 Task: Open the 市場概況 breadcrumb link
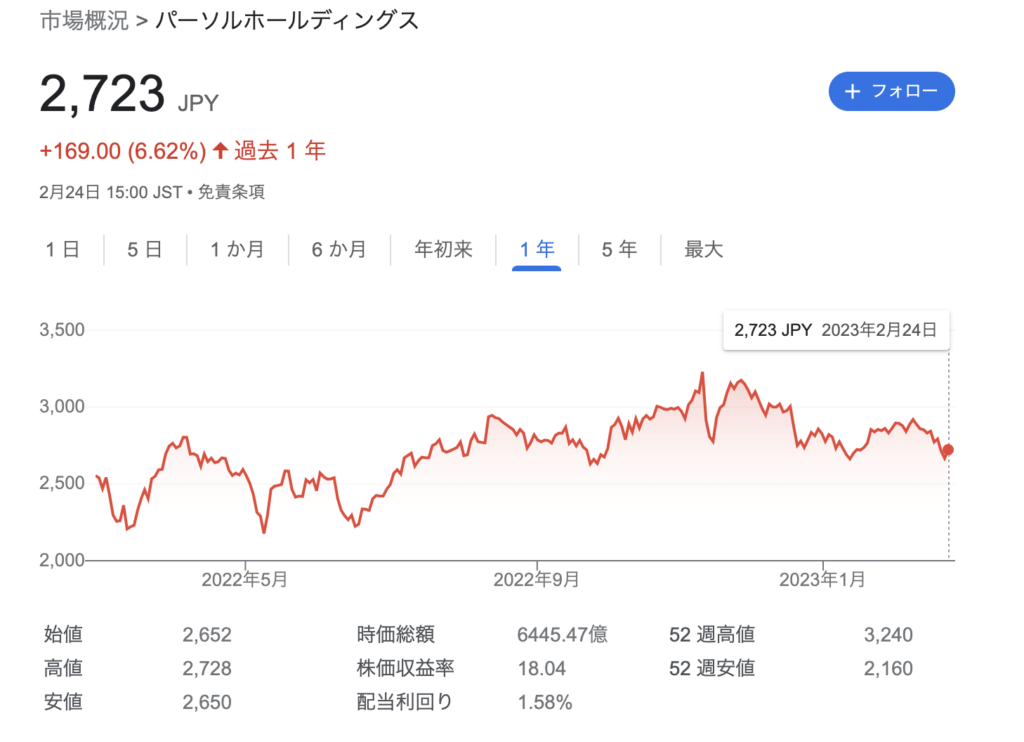(83, 21)
